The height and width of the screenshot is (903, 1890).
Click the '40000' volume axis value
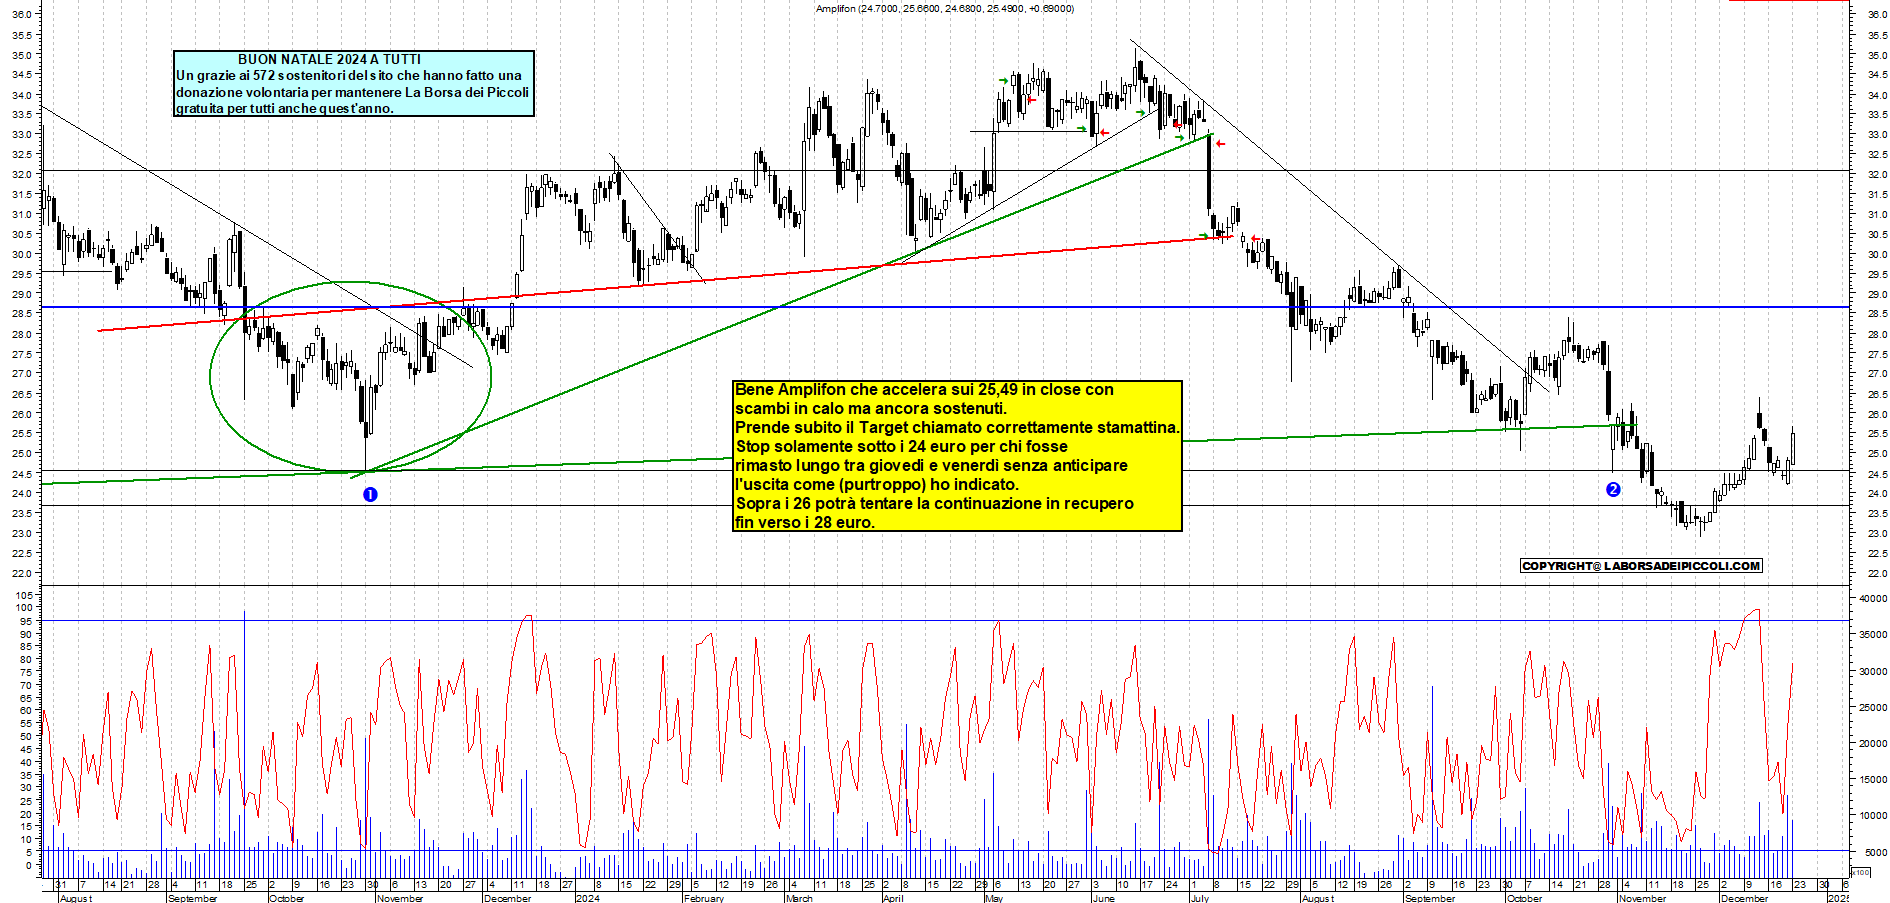coord(1873,598)
